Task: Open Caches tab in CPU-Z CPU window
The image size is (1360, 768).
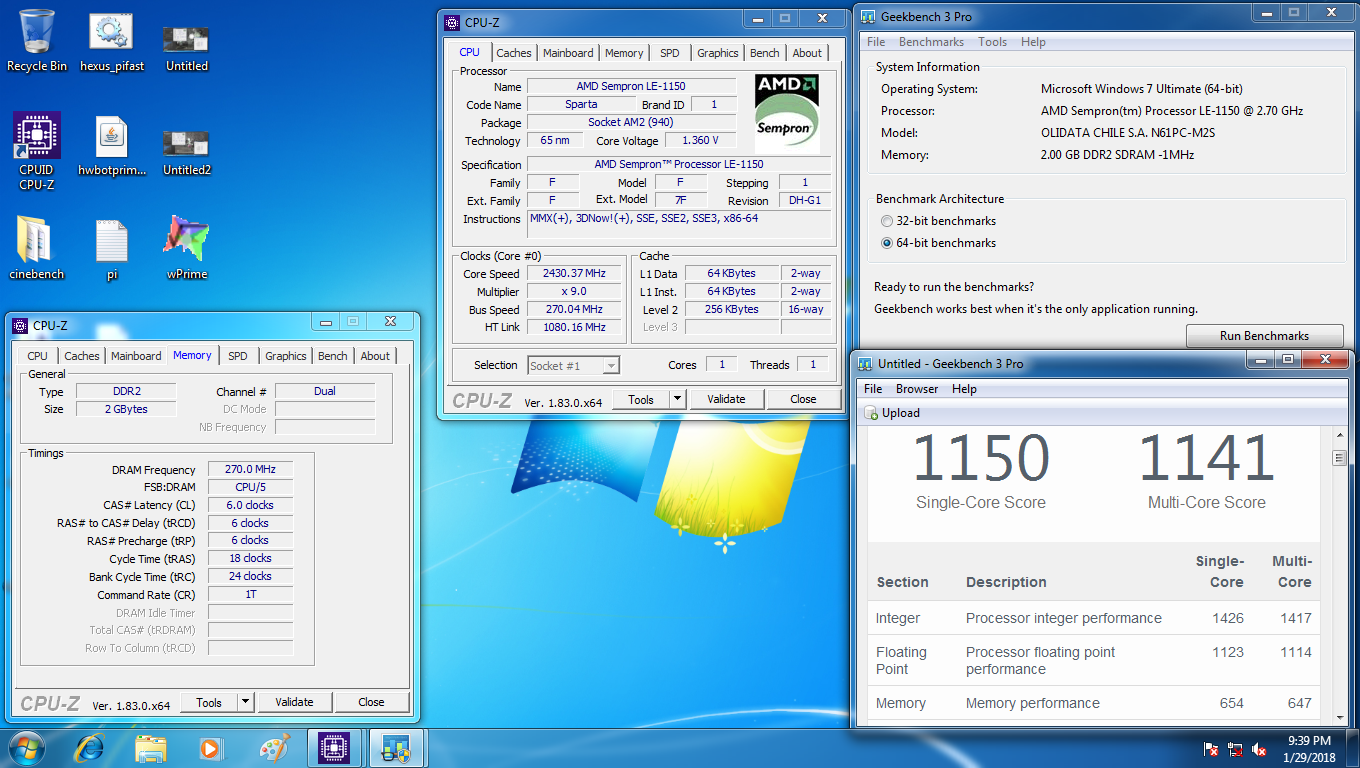Action: pyautogui.click(x=514, y=53)
